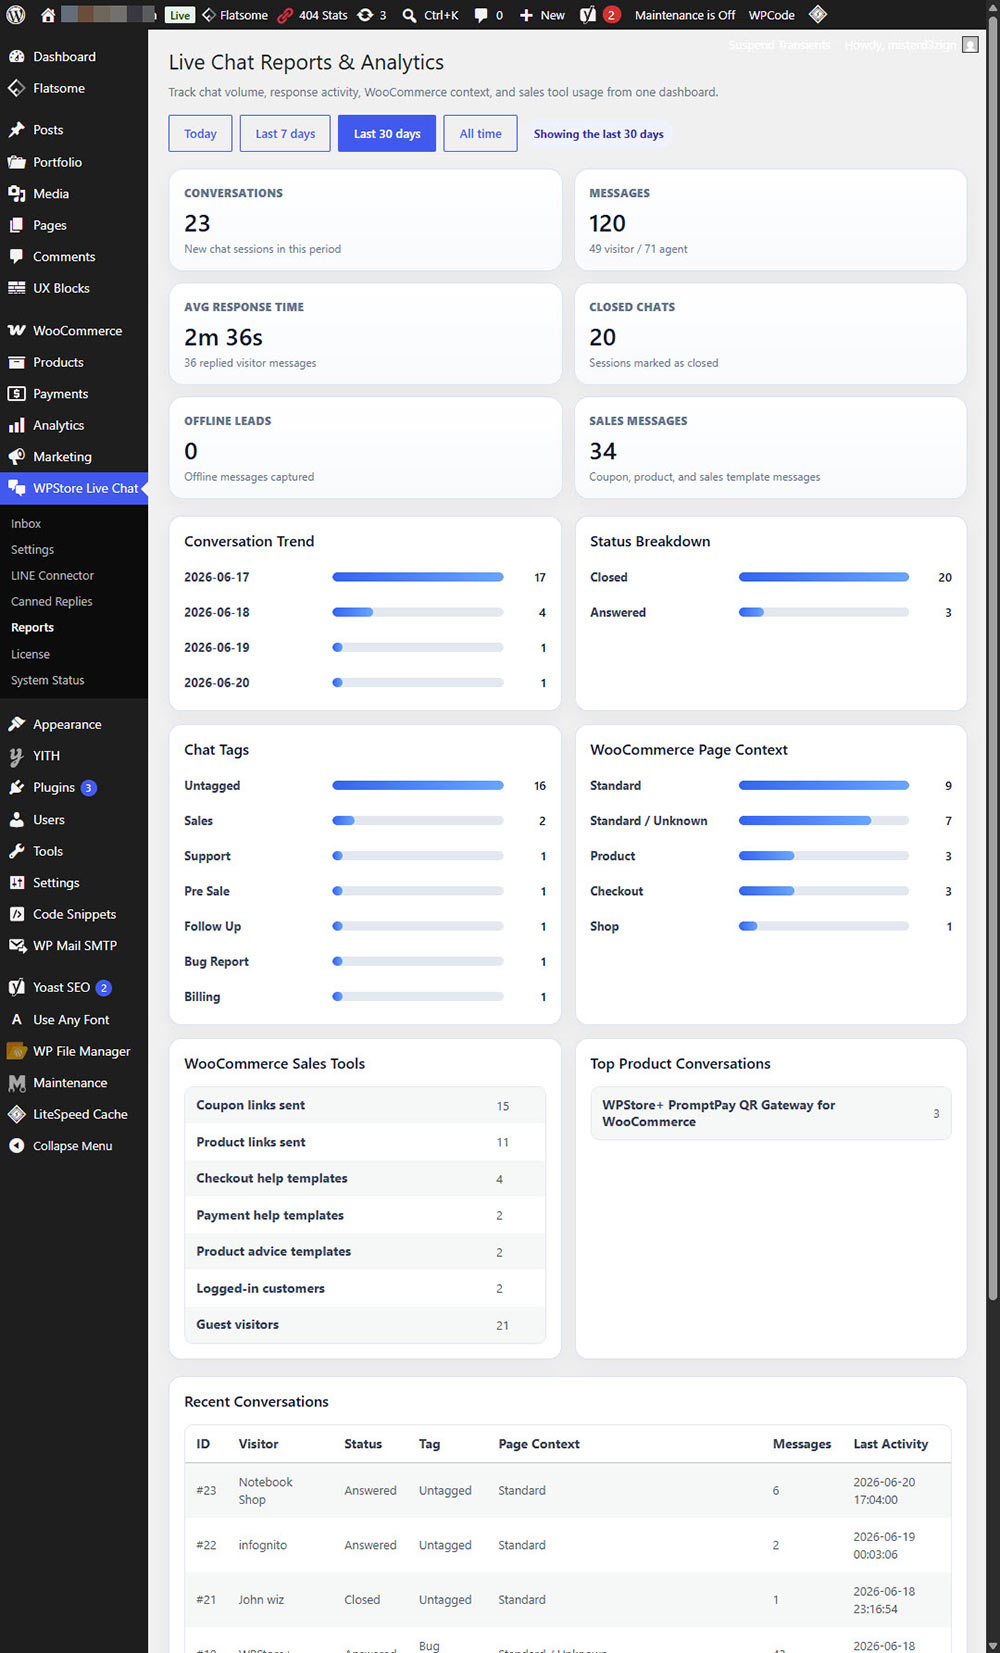Open WooCommerce in the sidebar

74,331
